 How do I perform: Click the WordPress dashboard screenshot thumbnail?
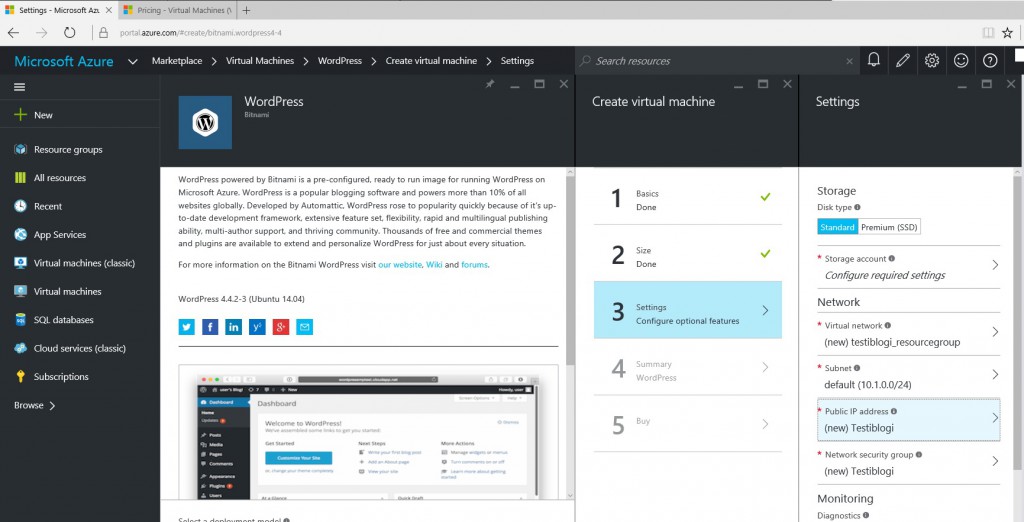coord(368,432)
